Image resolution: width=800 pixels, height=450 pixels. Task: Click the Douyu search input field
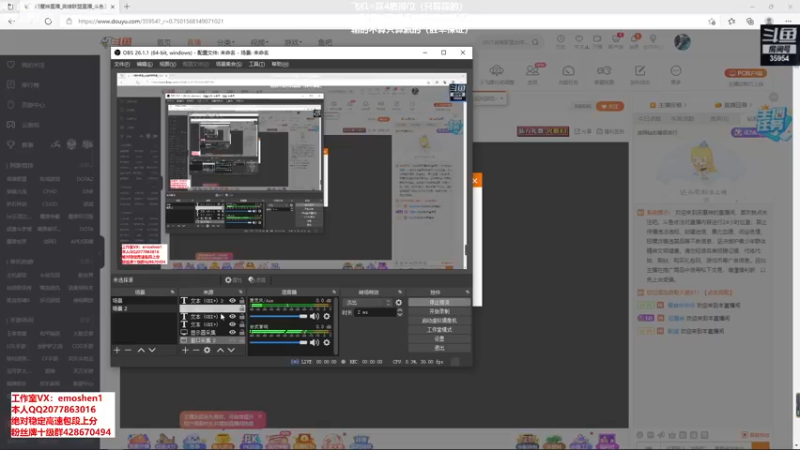[504, 42]
